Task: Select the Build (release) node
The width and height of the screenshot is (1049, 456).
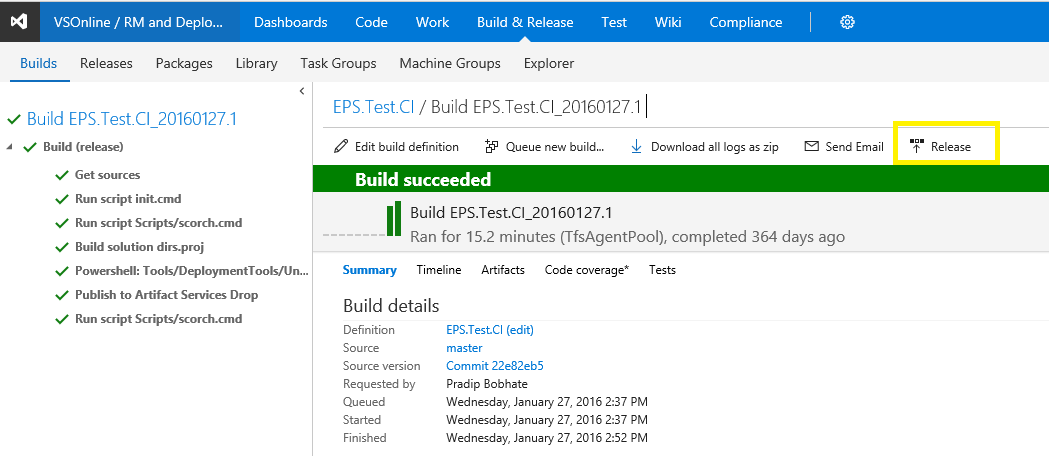Action: pos(83,147)
